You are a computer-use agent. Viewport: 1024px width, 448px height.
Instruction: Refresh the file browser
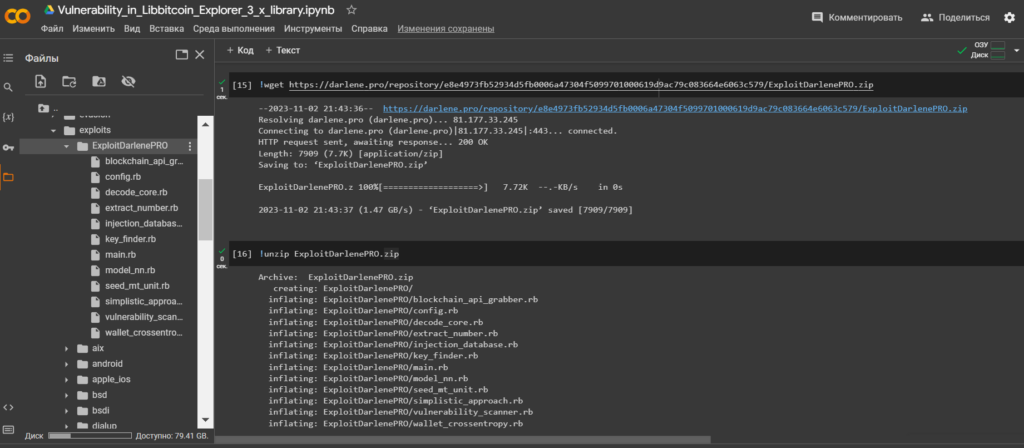[69, 81]
